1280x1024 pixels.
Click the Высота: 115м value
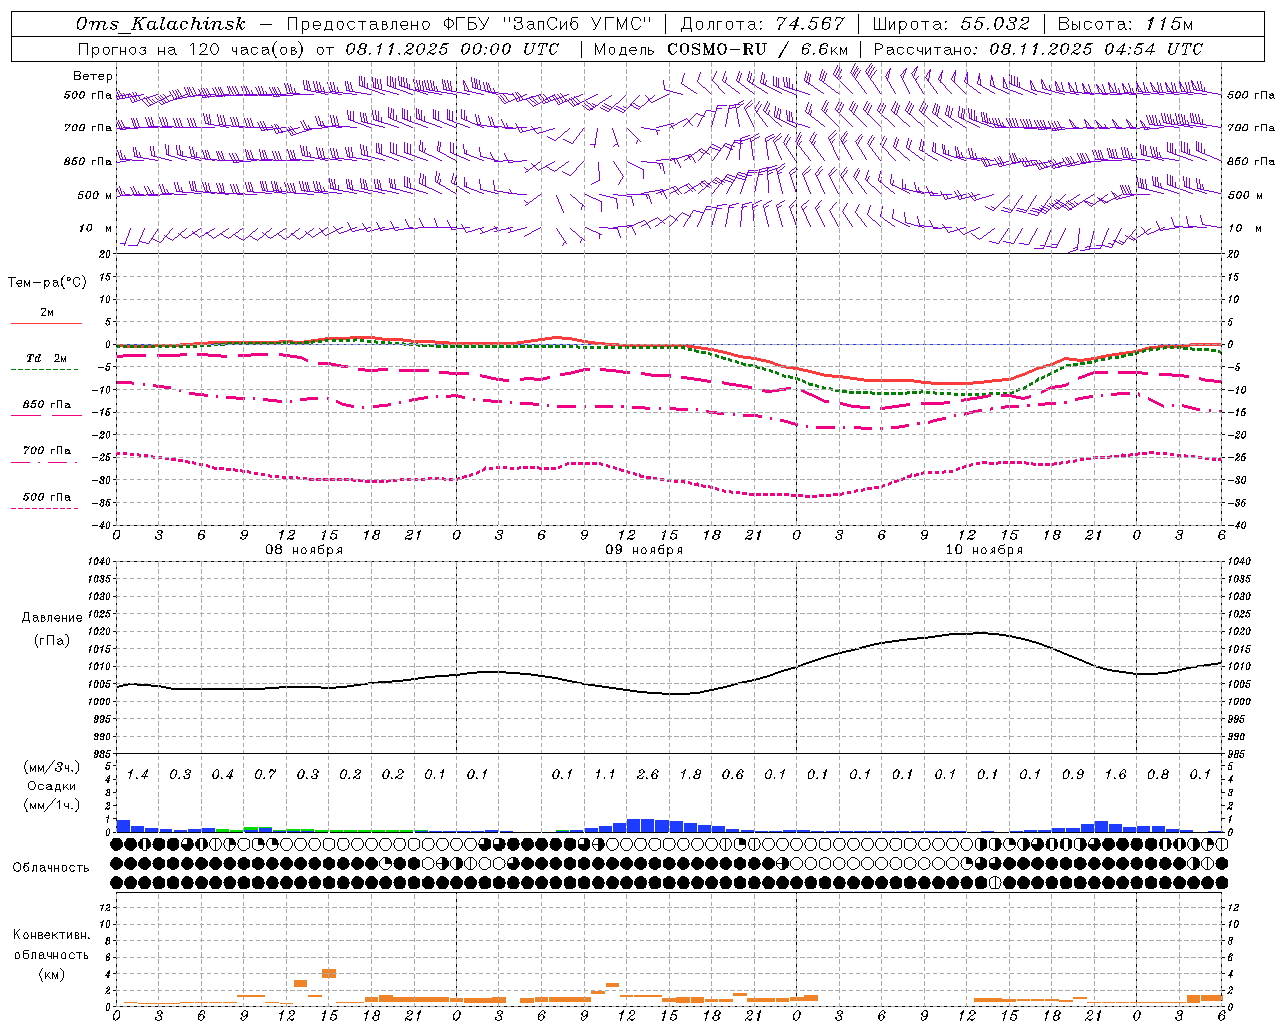tap(1125, 24)
